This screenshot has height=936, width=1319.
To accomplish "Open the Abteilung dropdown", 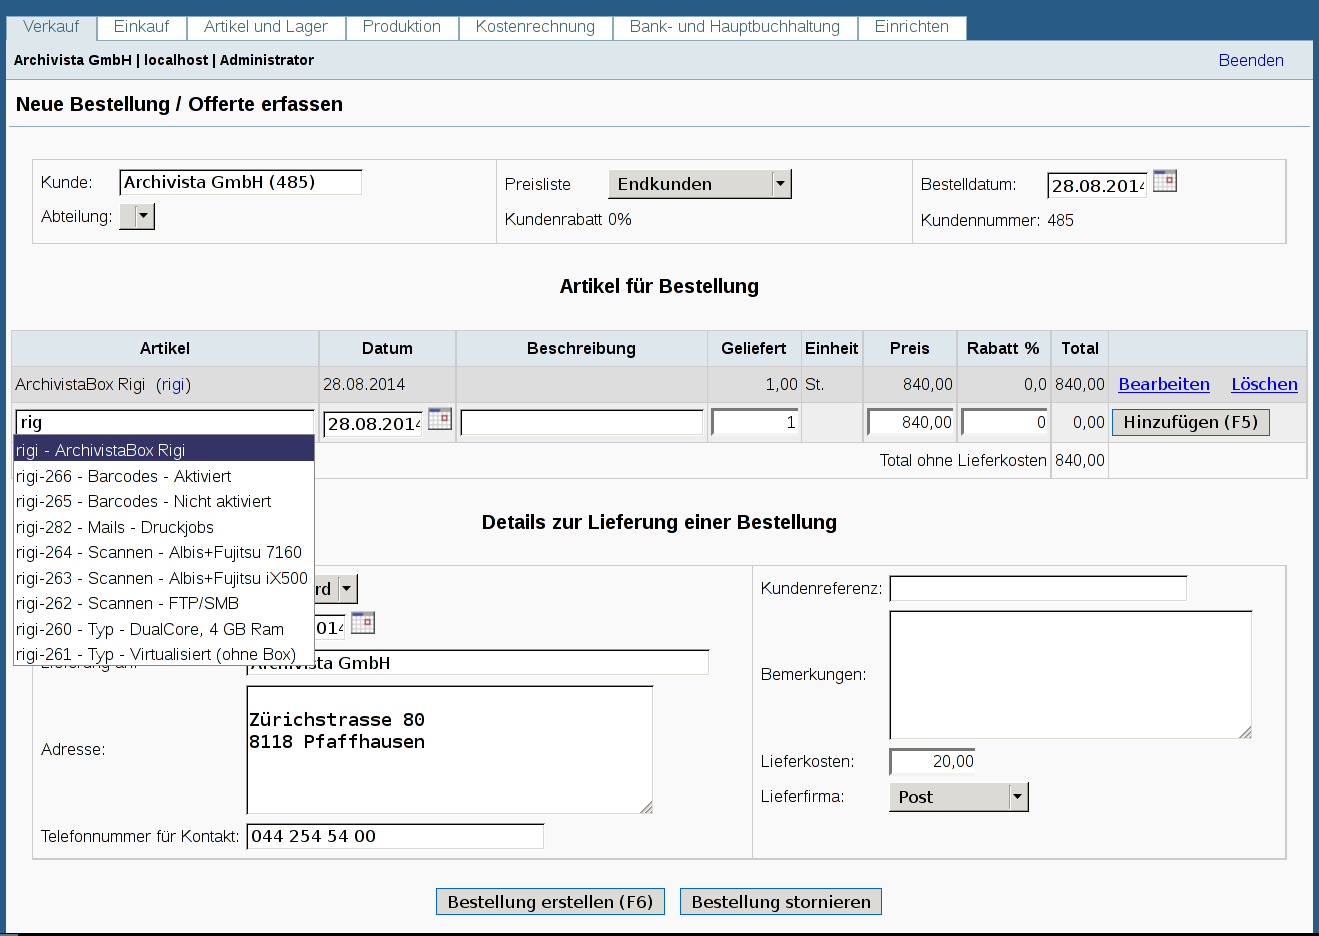I will pyautogui.click(x=137, y=216).
